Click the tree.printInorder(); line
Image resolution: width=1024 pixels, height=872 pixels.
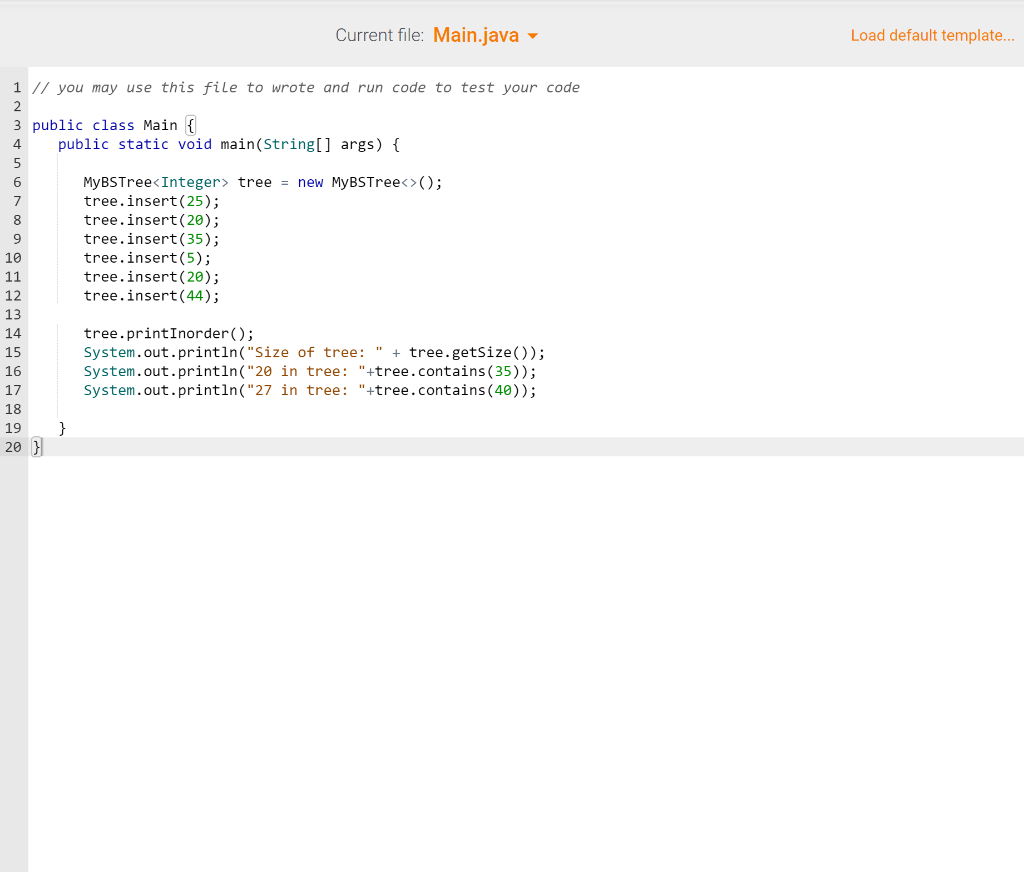click(x=168, y=334)
